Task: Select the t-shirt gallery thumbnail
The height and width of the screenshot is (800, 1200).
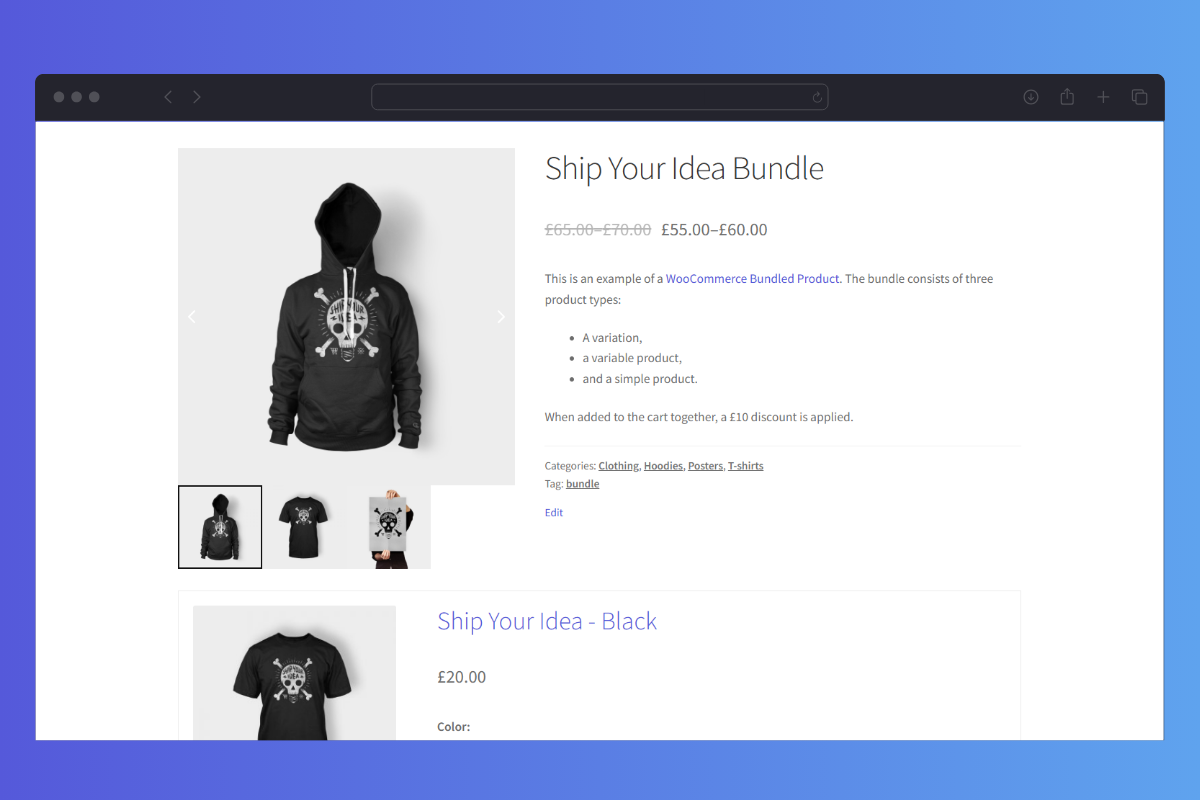Action: pyautogui.click(x=304, y=527)
